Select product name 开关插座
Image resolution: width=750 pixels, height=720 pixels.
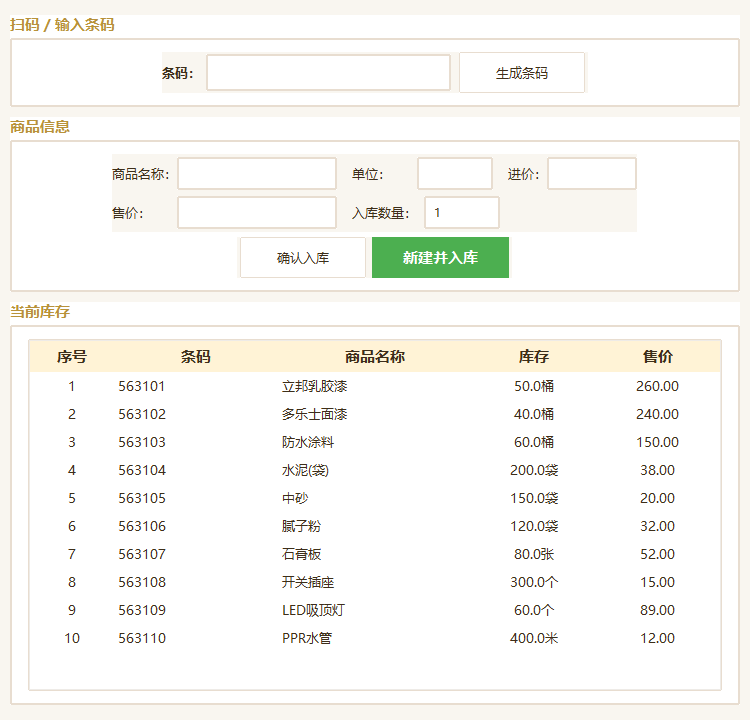tap(308, 582)
